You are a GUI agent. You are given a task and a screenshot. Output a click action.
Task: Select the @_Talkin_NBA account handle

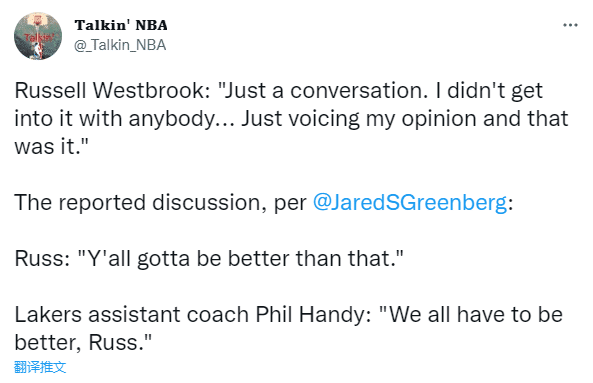(120, 45)
